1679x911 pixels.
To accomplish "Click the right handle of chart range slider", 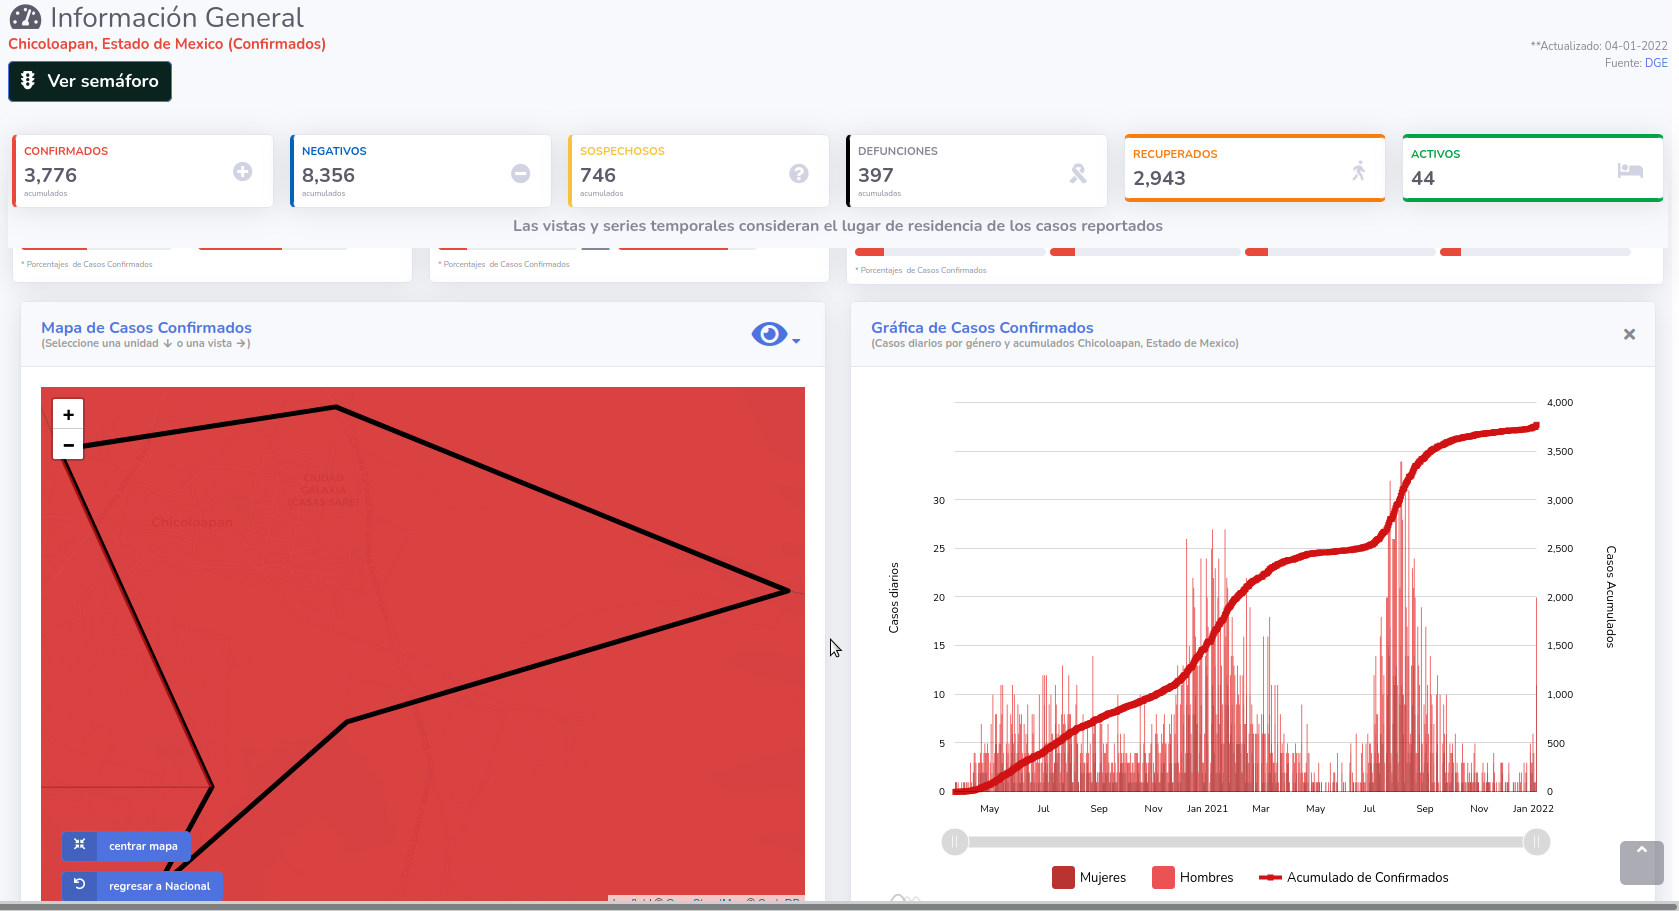I will pyautogui.click(x=1537, y=842).
